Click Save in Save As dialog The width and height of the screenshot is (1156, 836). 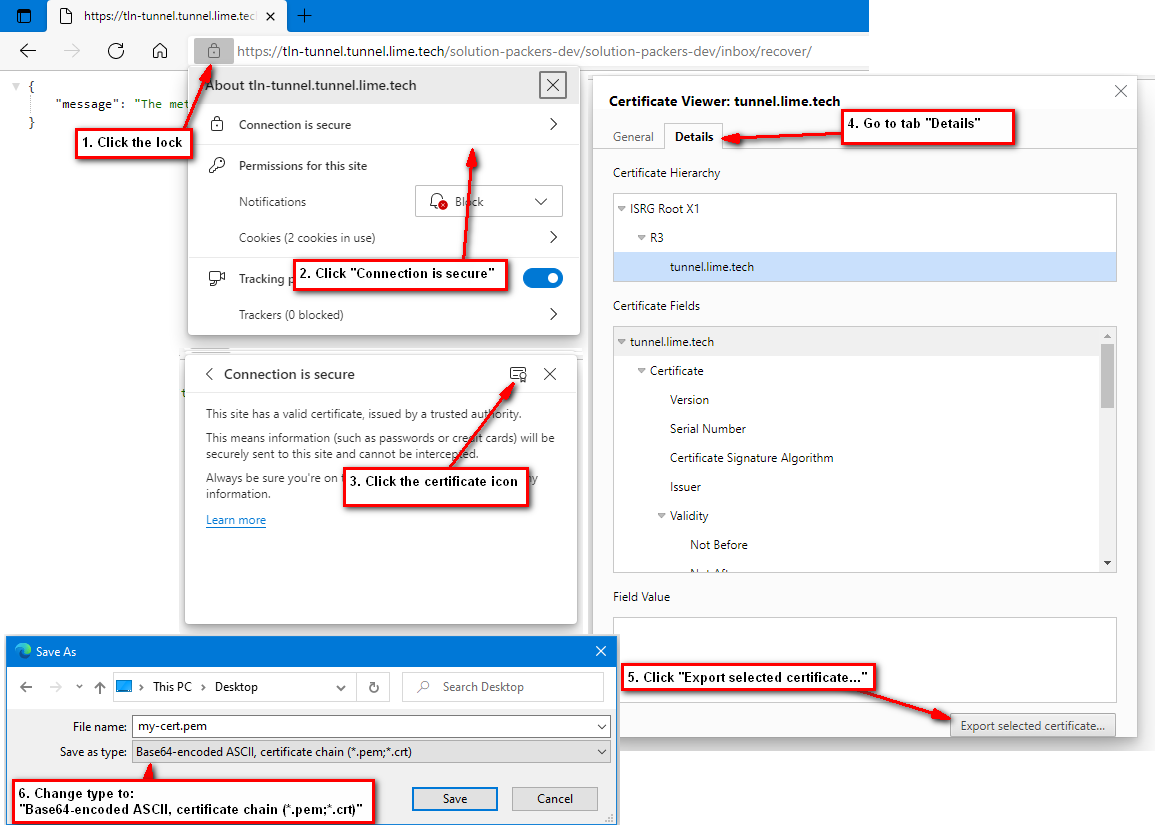point(455,799)
